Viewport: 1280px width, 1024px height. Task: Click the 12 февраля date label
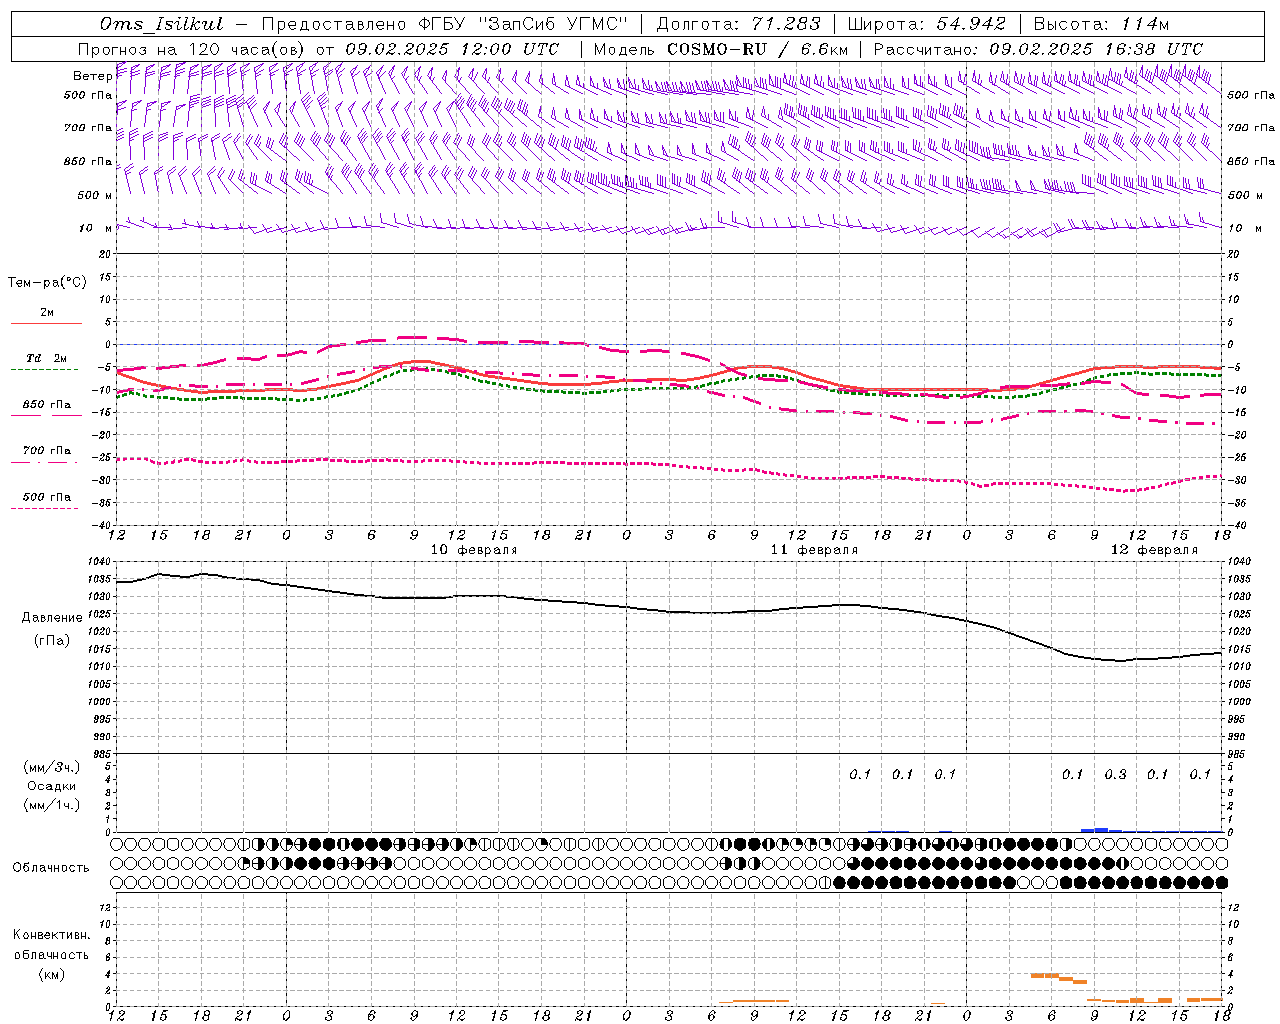click(x=1154, y=550)
